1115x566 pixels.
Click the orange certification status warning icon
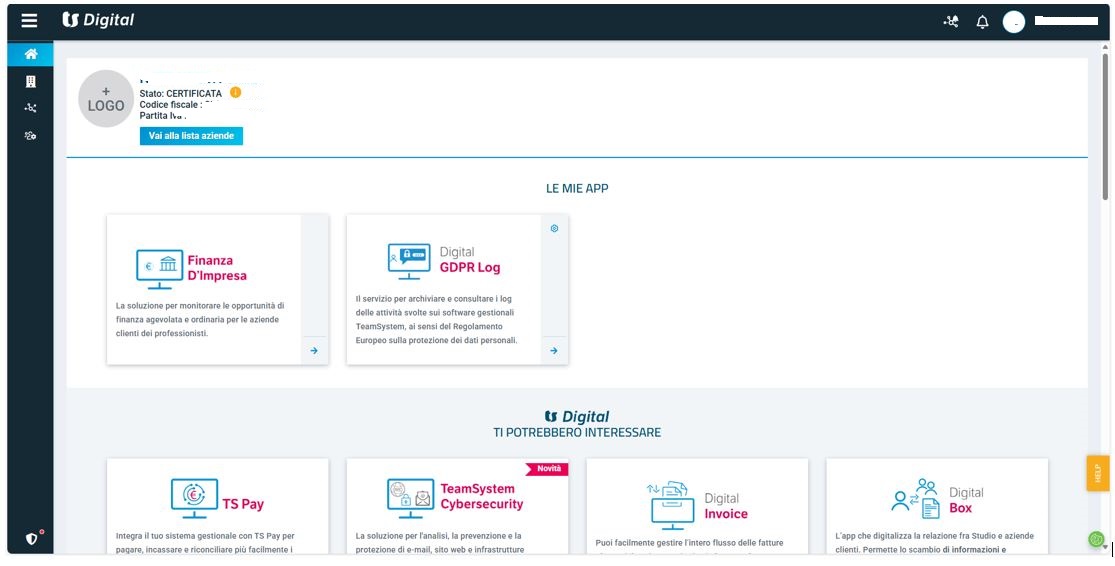click(x=236, y=93)
